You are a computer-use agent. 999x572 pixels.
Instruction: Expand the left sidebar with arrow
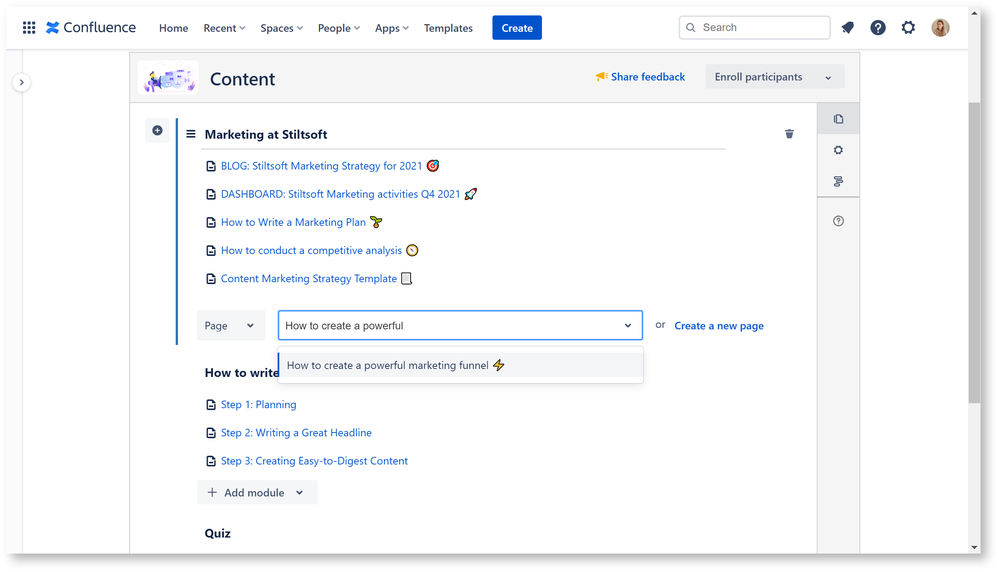[22, 82]
